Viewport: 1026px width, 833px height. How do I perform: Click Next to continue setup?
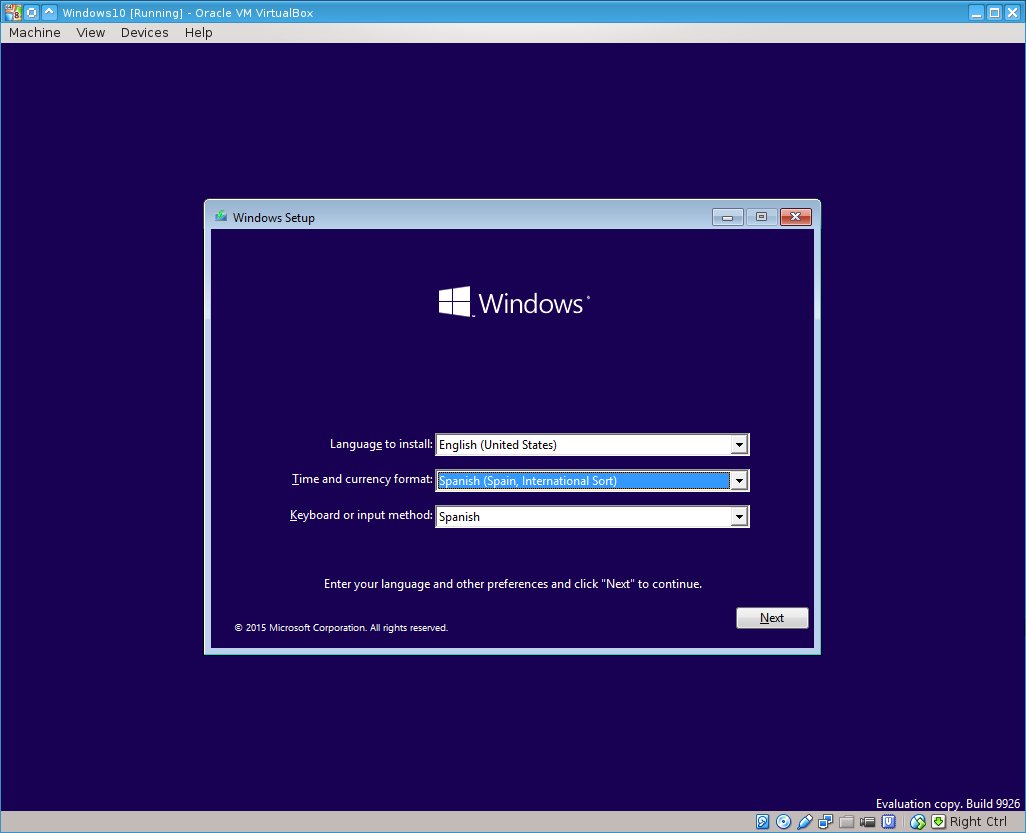[x=772, y=618]
